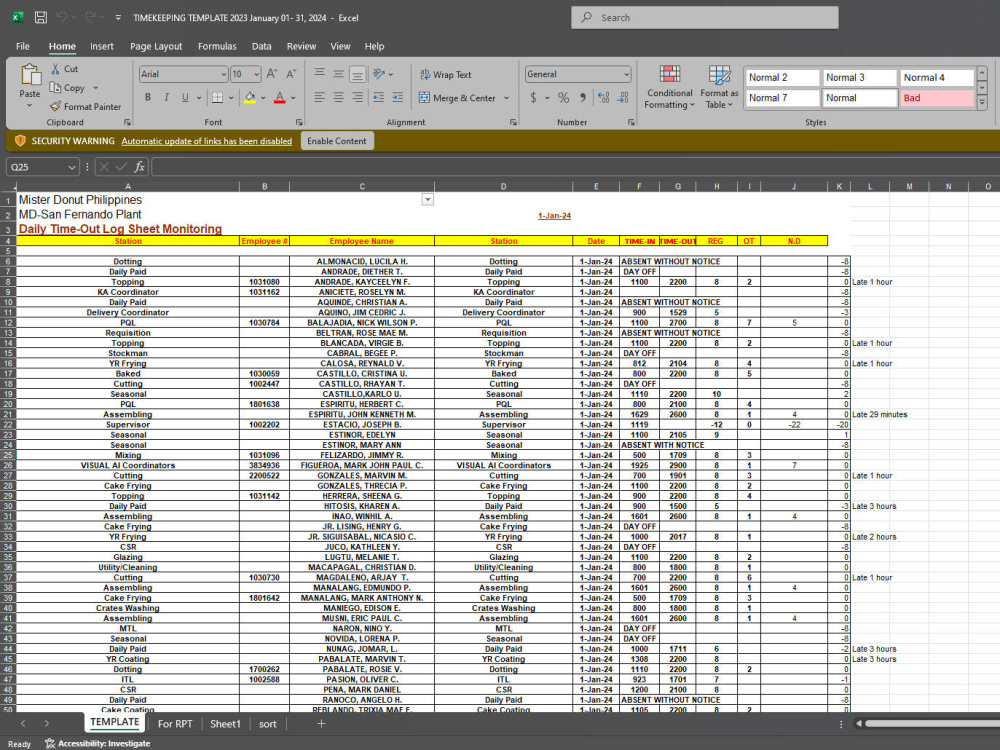Open the Arial font name dropdown
This screenshot has width=1000, height=750.
223,75
